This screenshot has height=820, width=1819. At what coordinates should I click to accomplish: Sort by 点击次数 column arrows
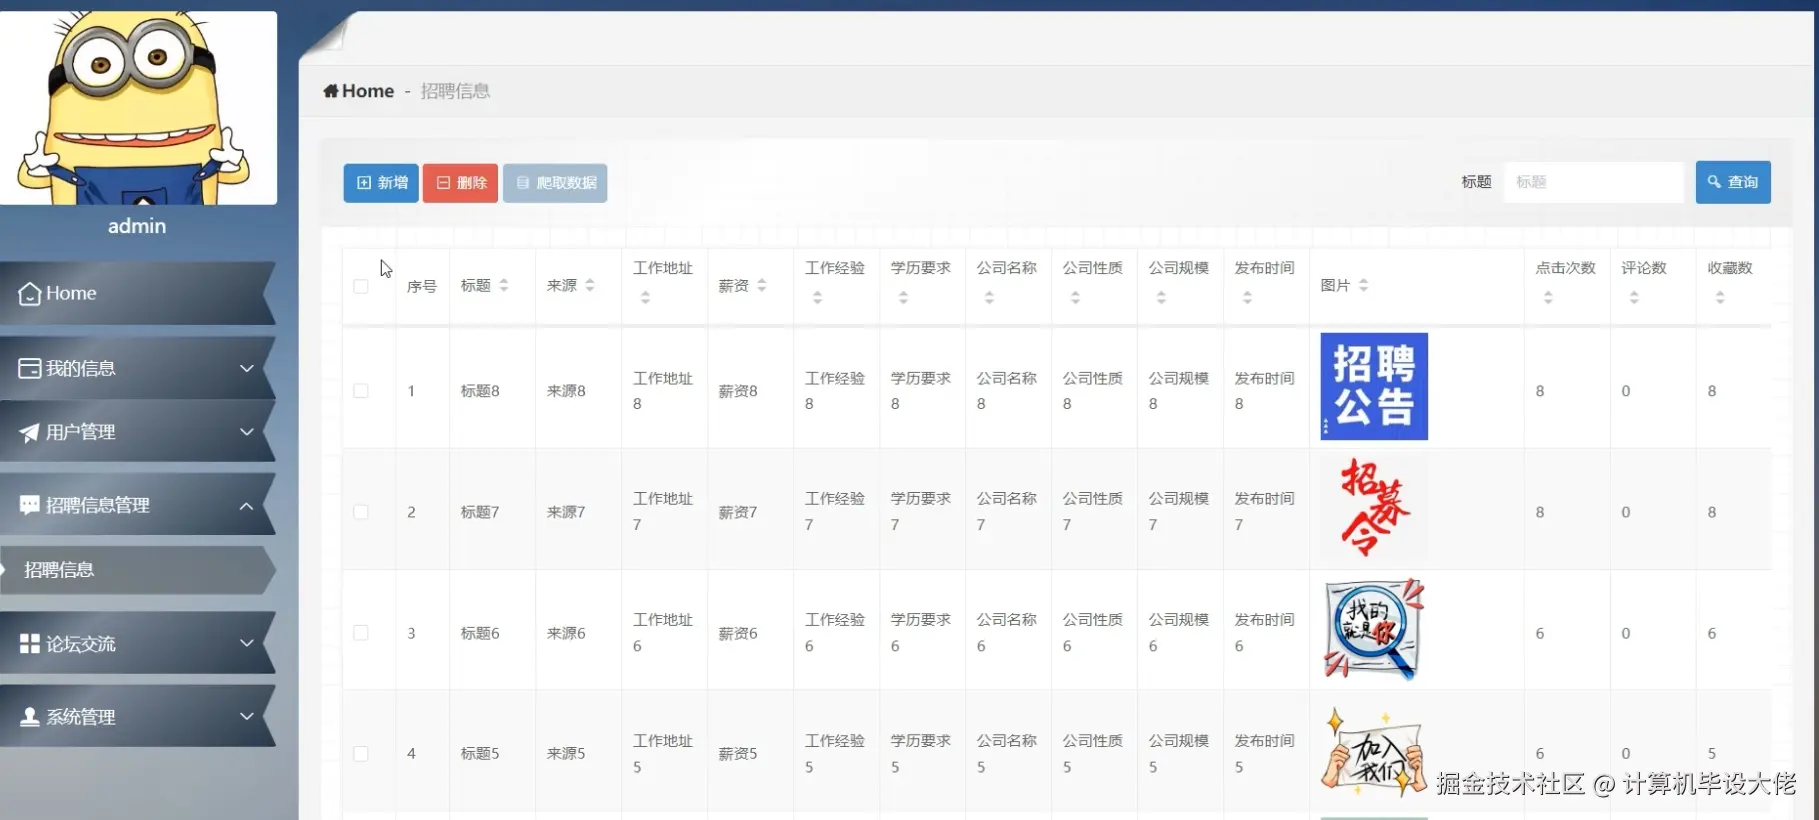click(1548, 297)
